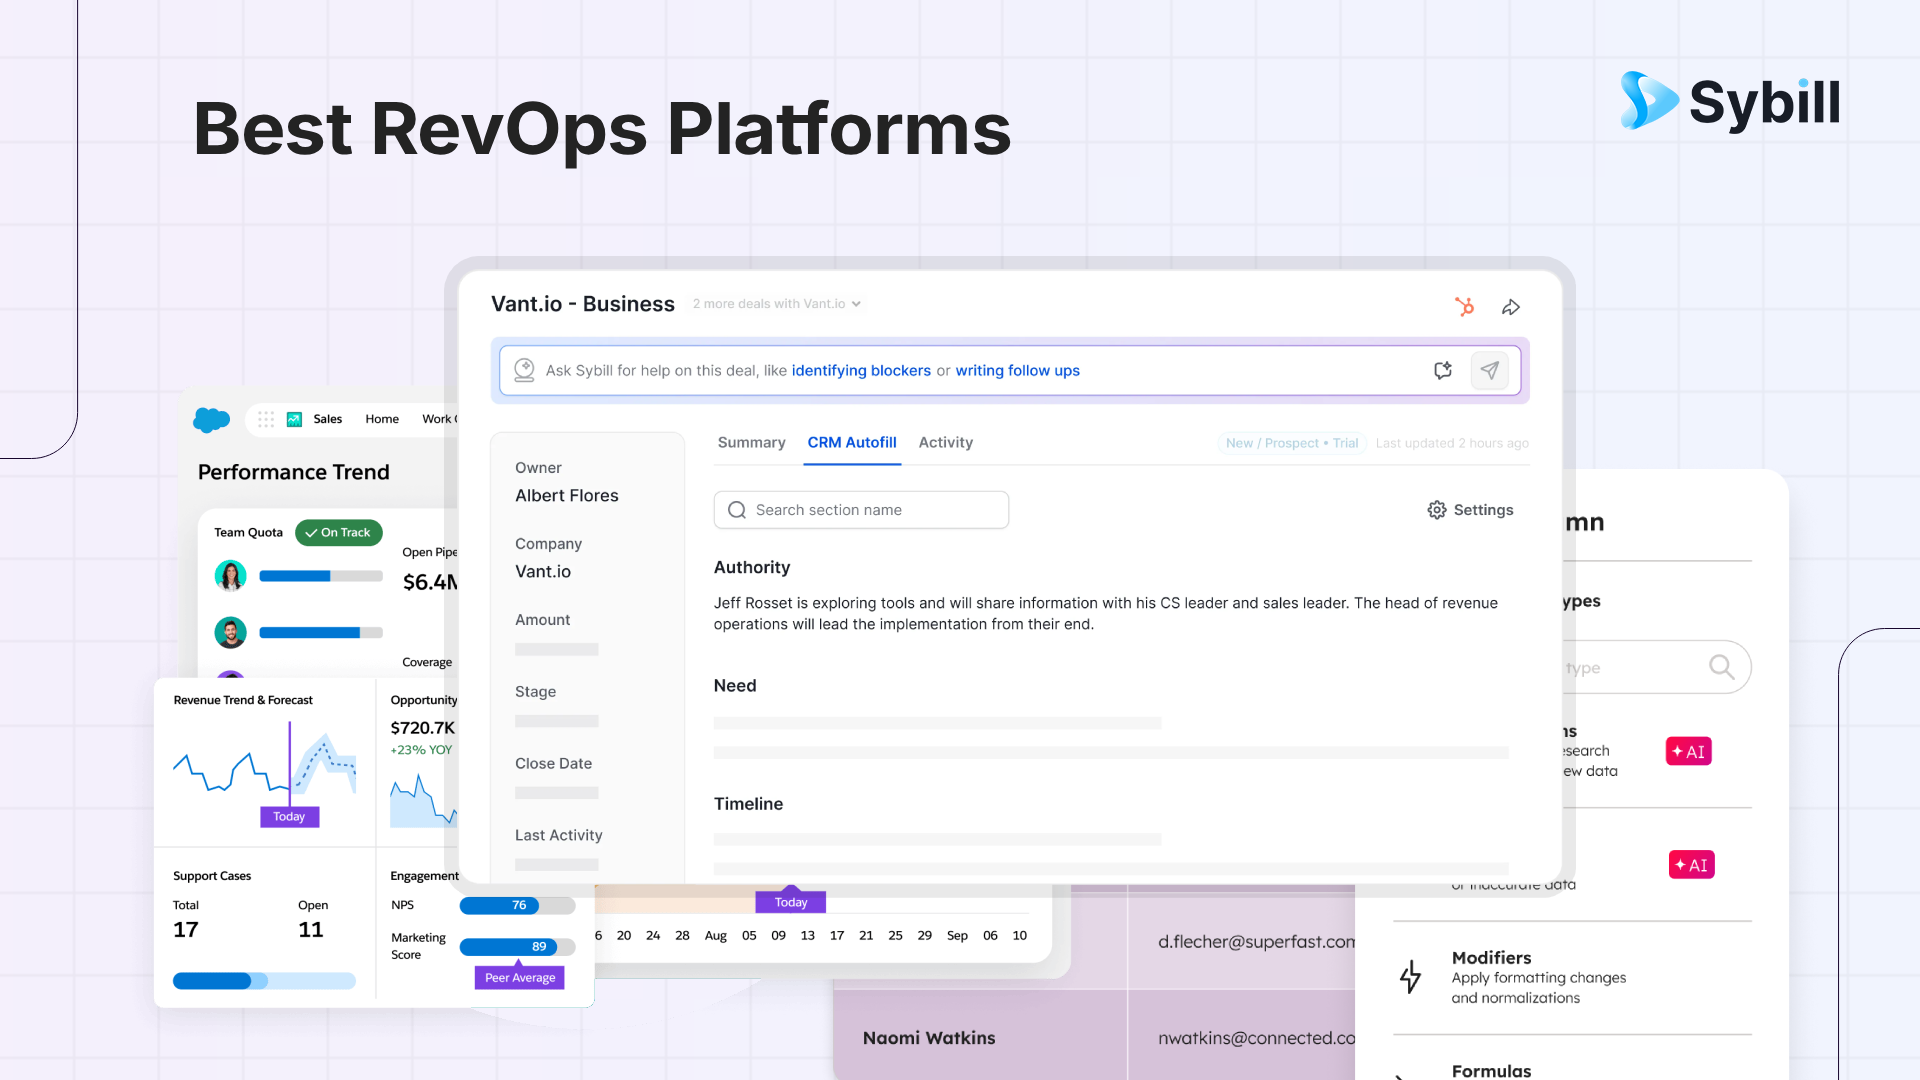Click the Support Cases total 17
Viewport: 1920px width, 1080px height.
pyautogui.click(x=186, y=930)
